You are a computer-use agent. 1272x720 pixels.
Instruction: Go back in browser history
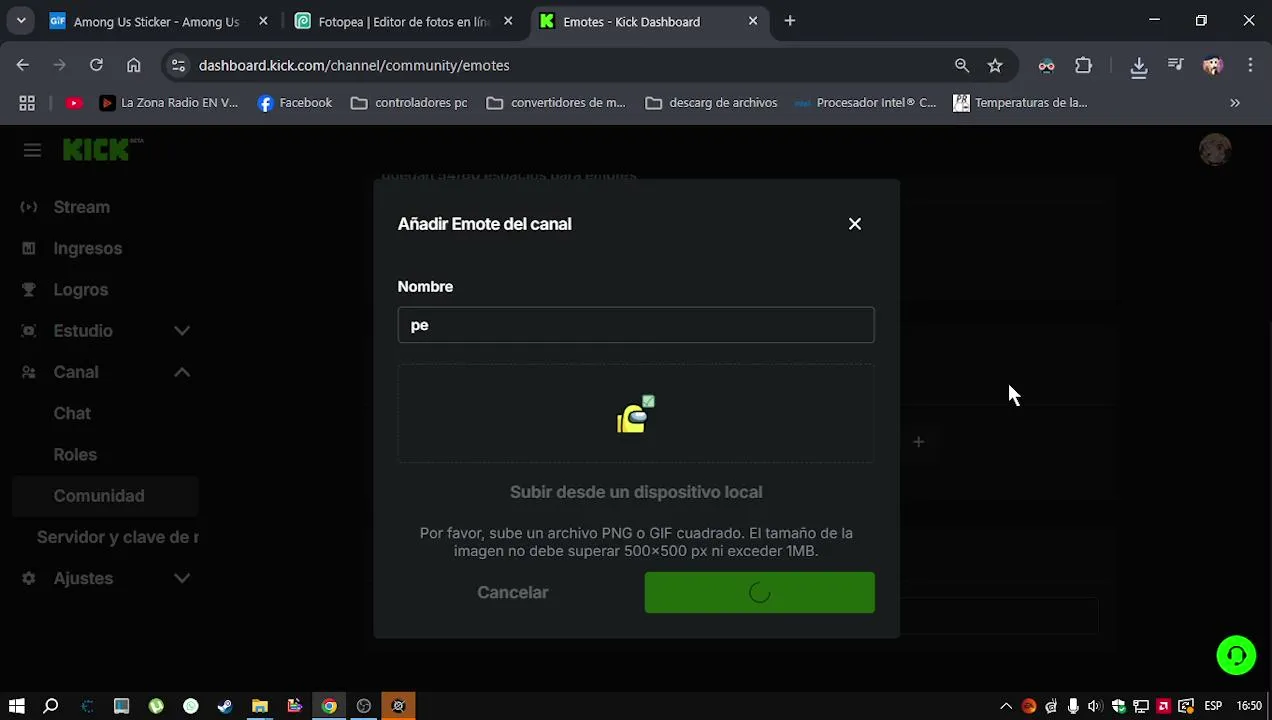point(23,65)
